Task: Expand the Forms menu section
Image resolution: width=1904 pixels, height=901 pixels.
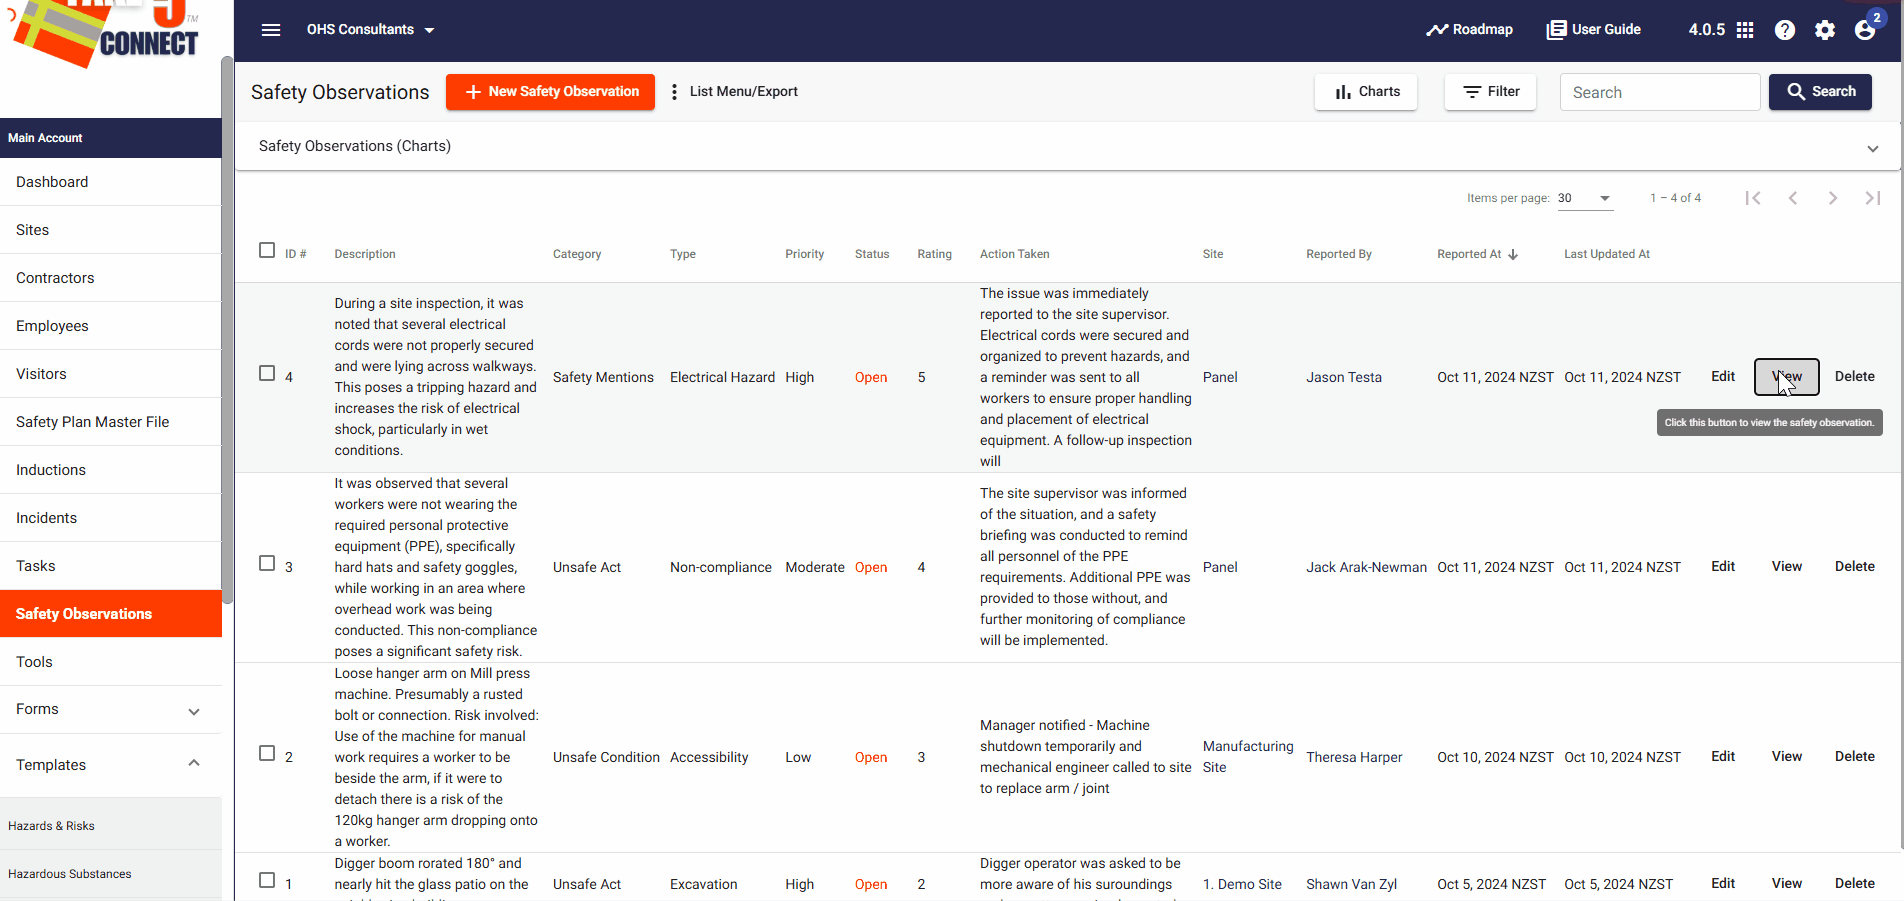Action: (110, 710)
